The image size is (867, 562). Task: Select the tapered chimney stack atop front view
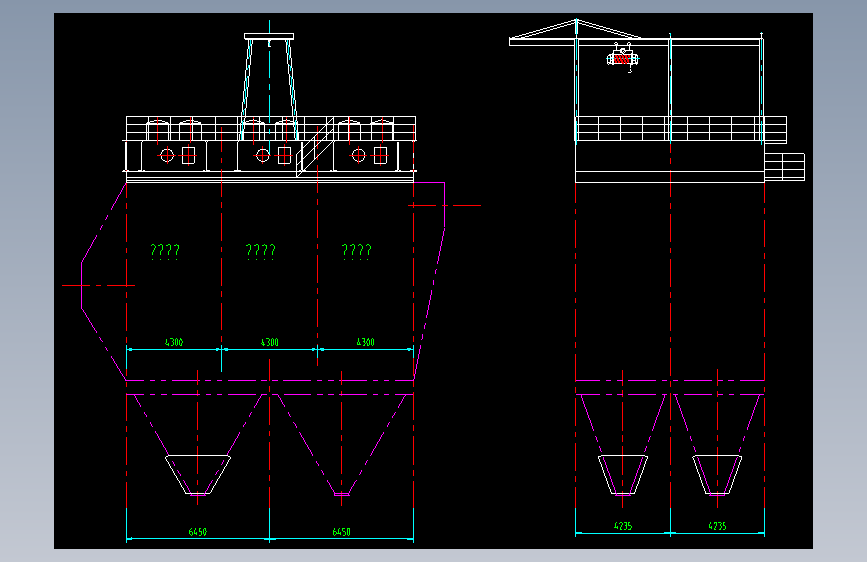point(269,86)
